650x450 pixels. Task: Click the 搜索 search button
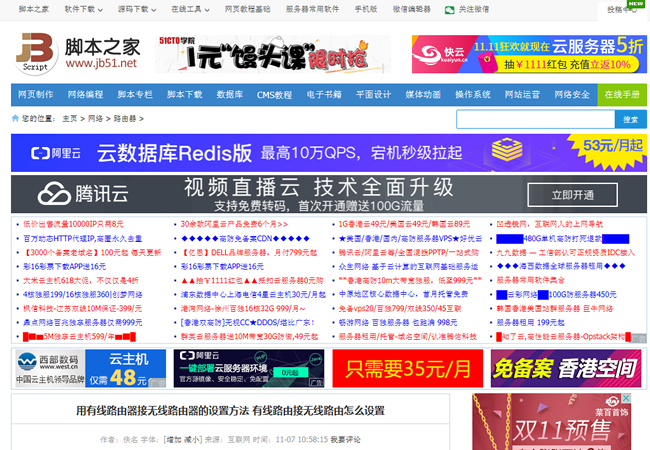[629, 119]
